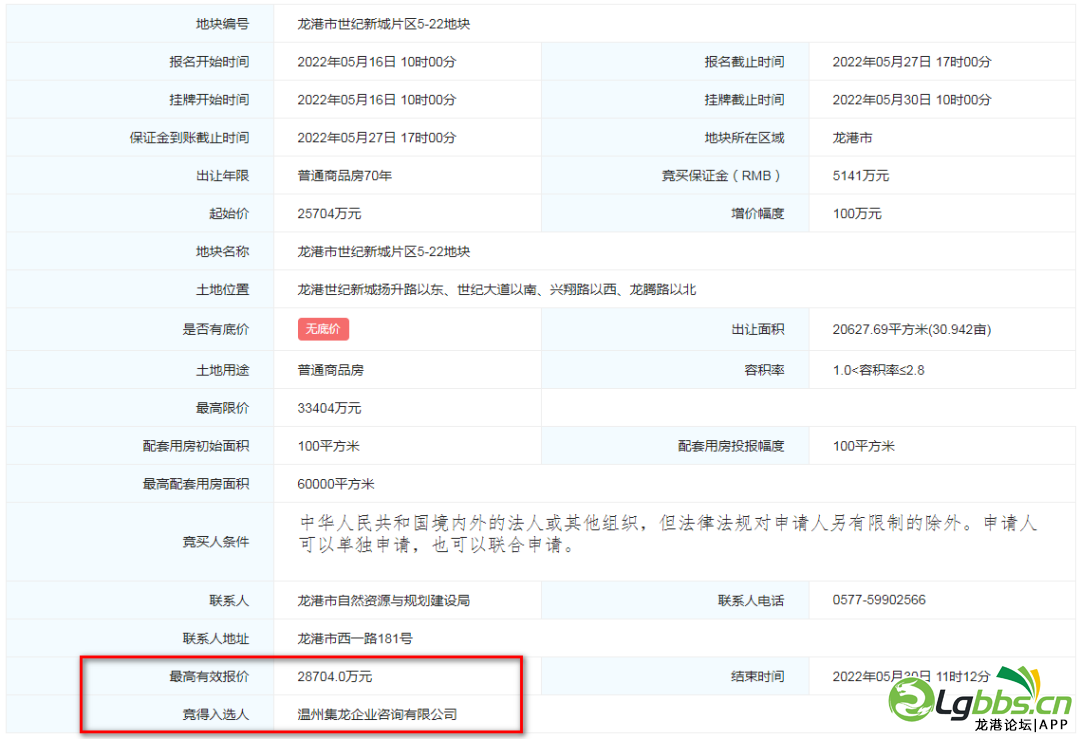
Task: Click the 联系人电话 label
Action: 751,601
